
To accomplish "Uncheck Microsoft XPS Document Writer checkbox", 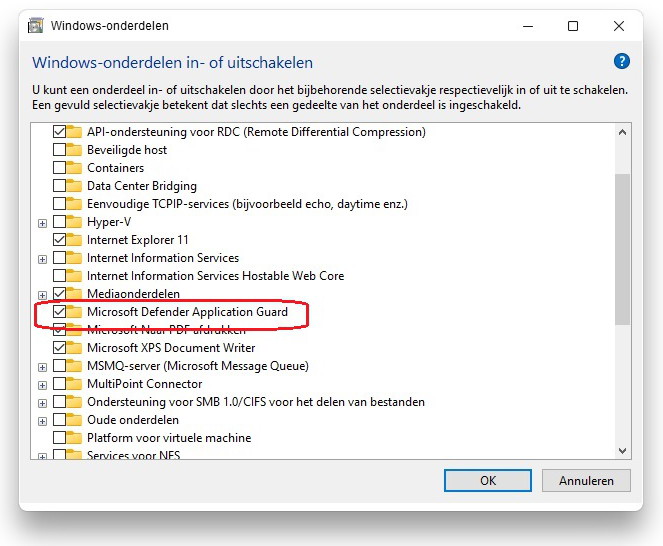I will coord(59,348).
